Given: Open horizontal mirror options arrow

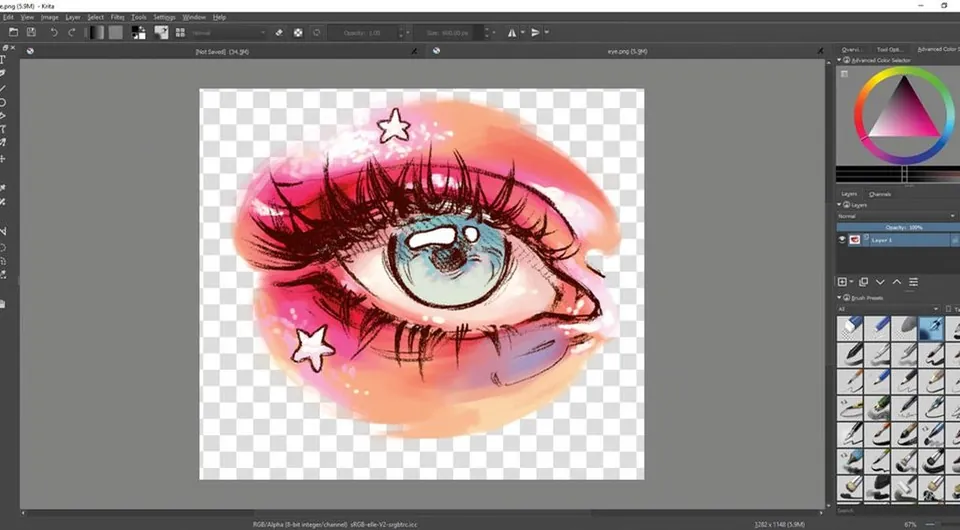Looking at the screenshot, I should (522, 32).
